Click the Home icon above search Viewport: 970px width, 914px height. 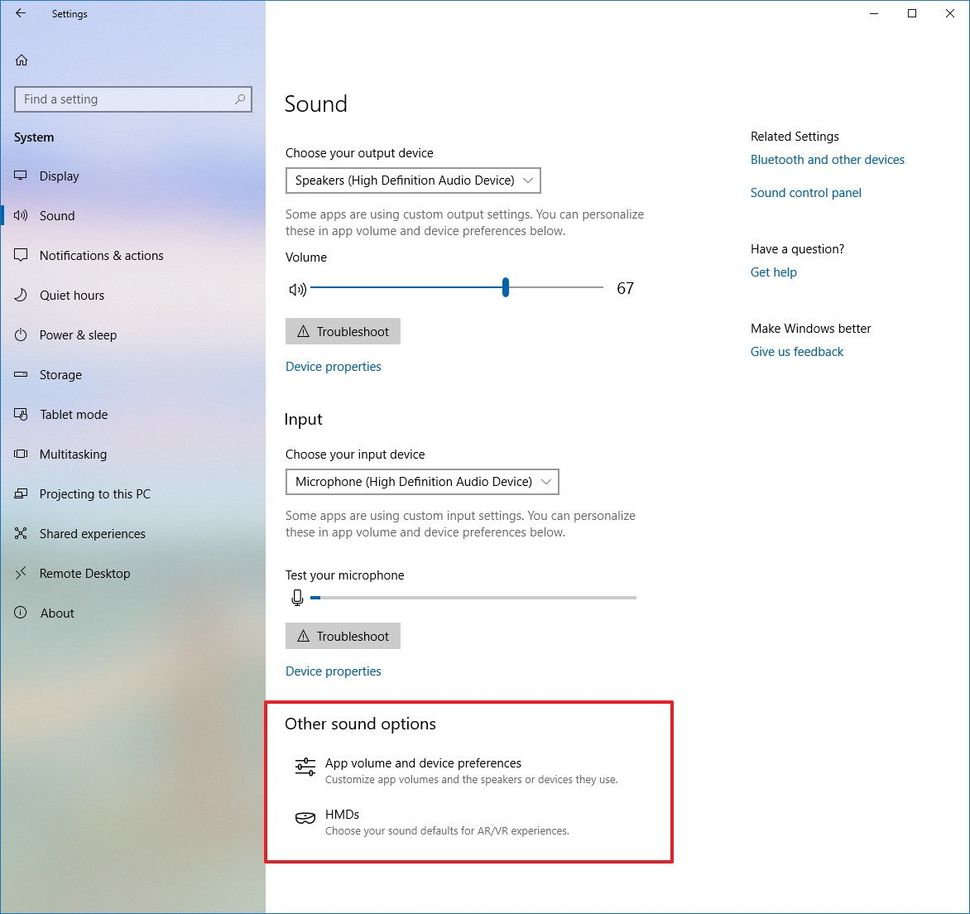(21, 60)
